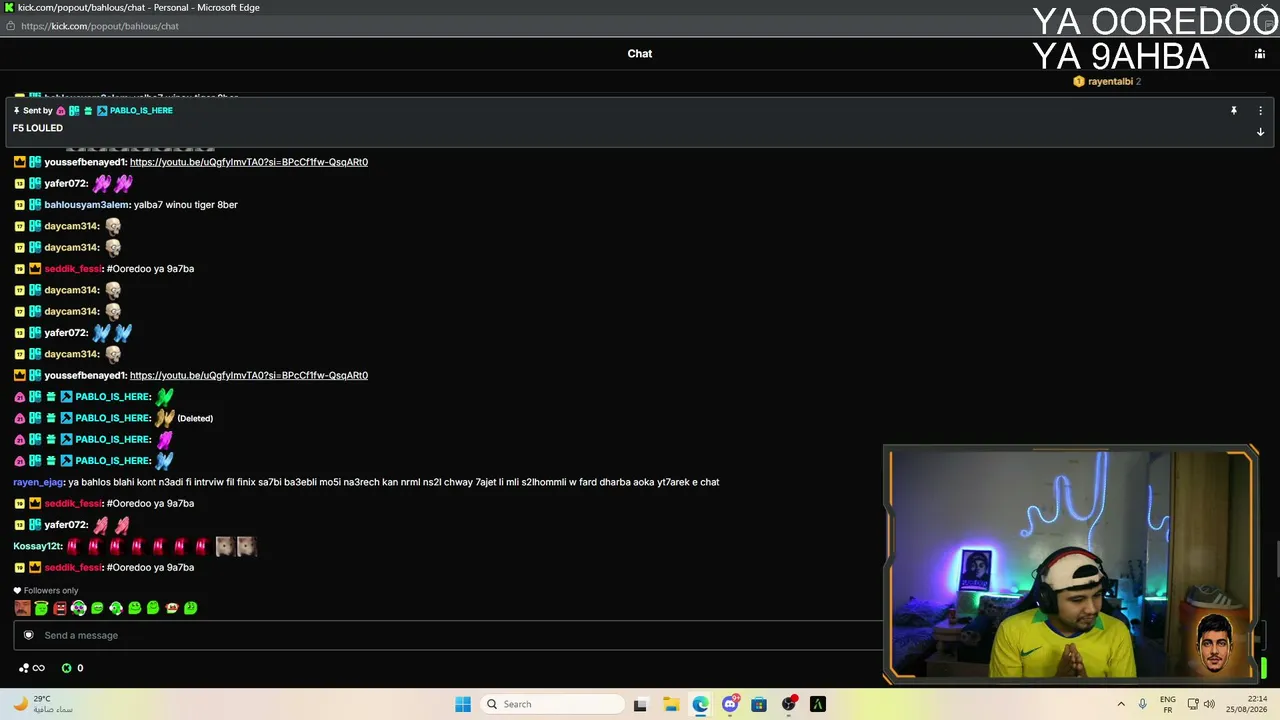
Task: Open the pinned message three-dot options
Action: pos(1260,111)
